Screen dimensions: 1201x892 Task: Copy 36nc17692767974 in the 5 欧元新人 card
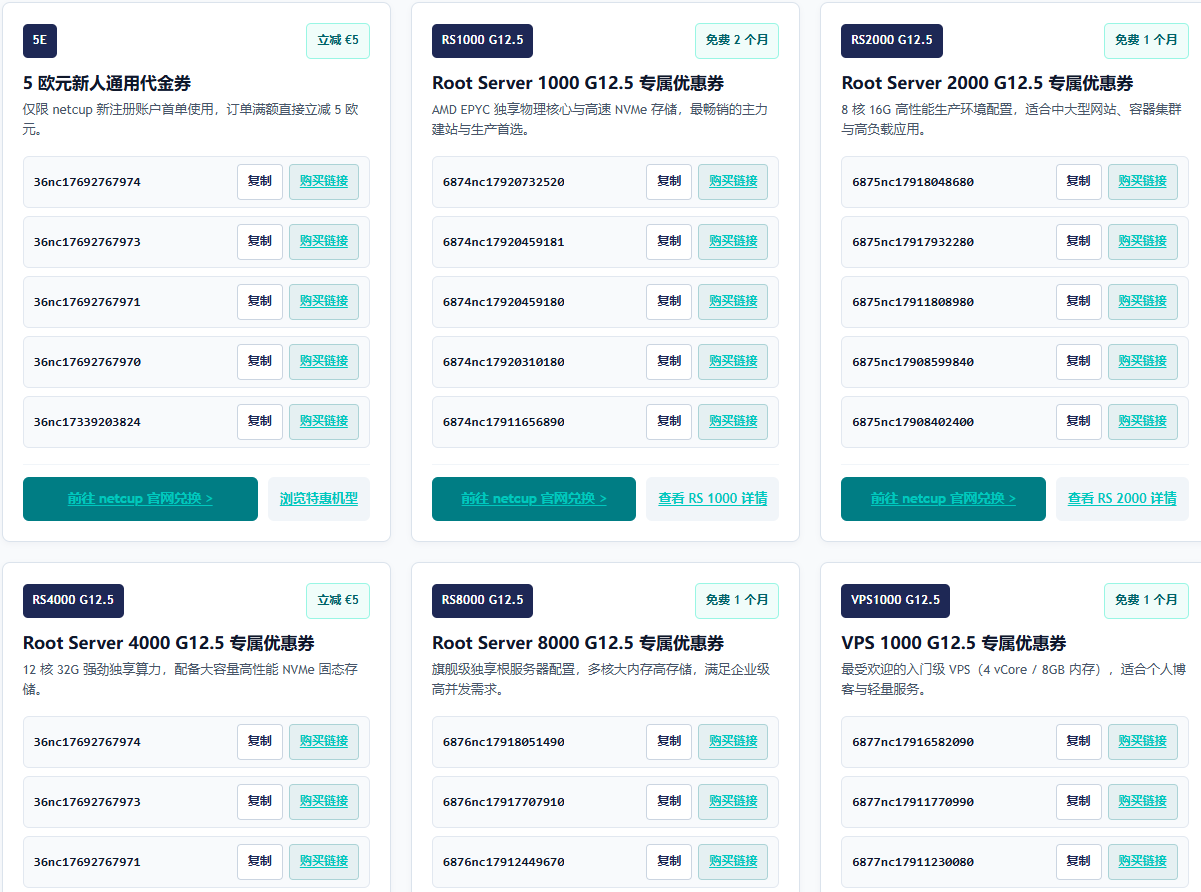[260, 182]
